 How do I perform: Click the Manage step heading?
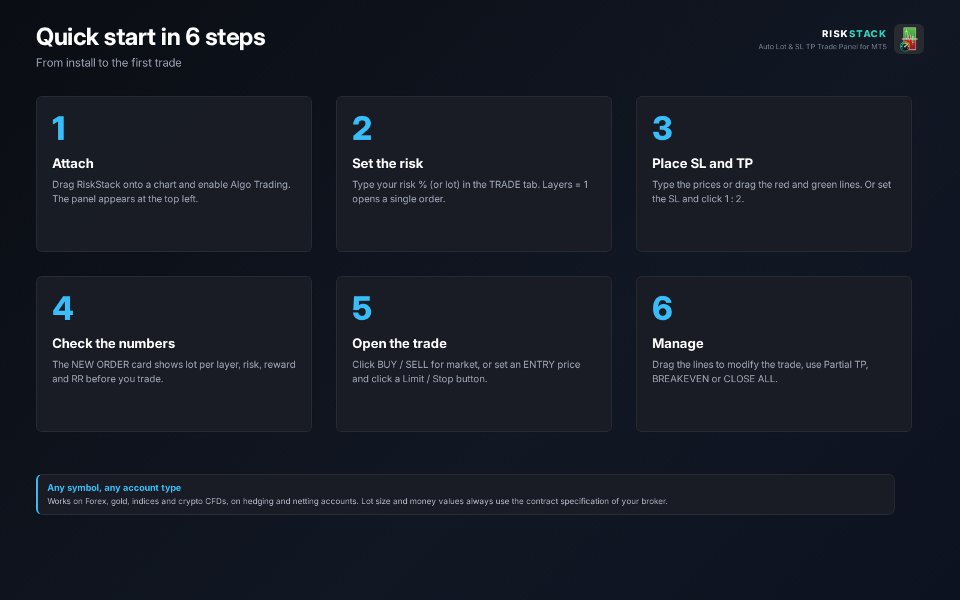pos(678,343)
